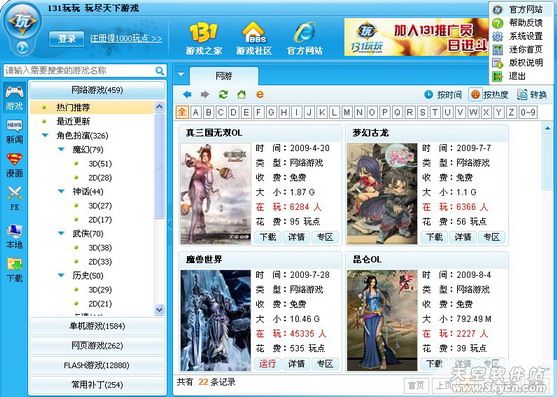Click the search magnifier icon
Image resolution: width=557 pixels, height=397 pixels.
pyautogui.click(x=160, y=71)
